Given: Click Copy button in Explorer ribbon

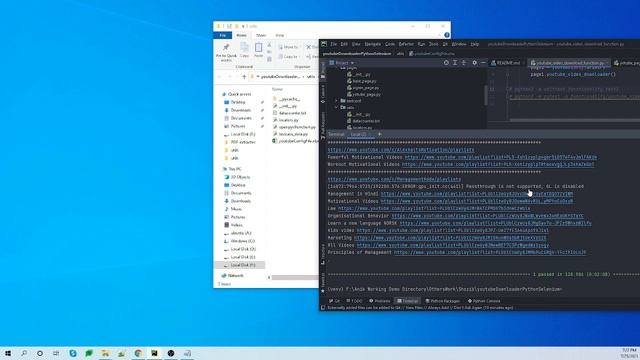Looking at the screenshot, I should click(244, 51).
